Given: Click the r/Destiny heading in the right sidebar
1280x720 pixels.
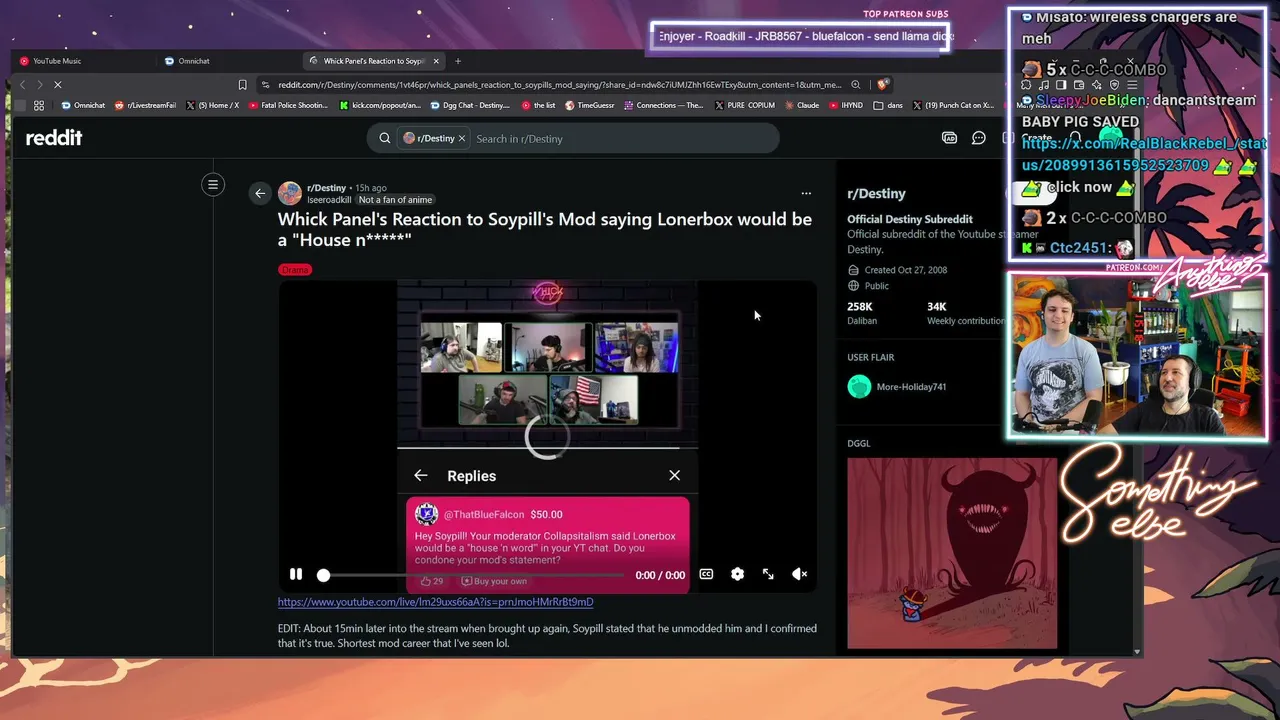Looking at the screenshot, I should coord(876,194).
